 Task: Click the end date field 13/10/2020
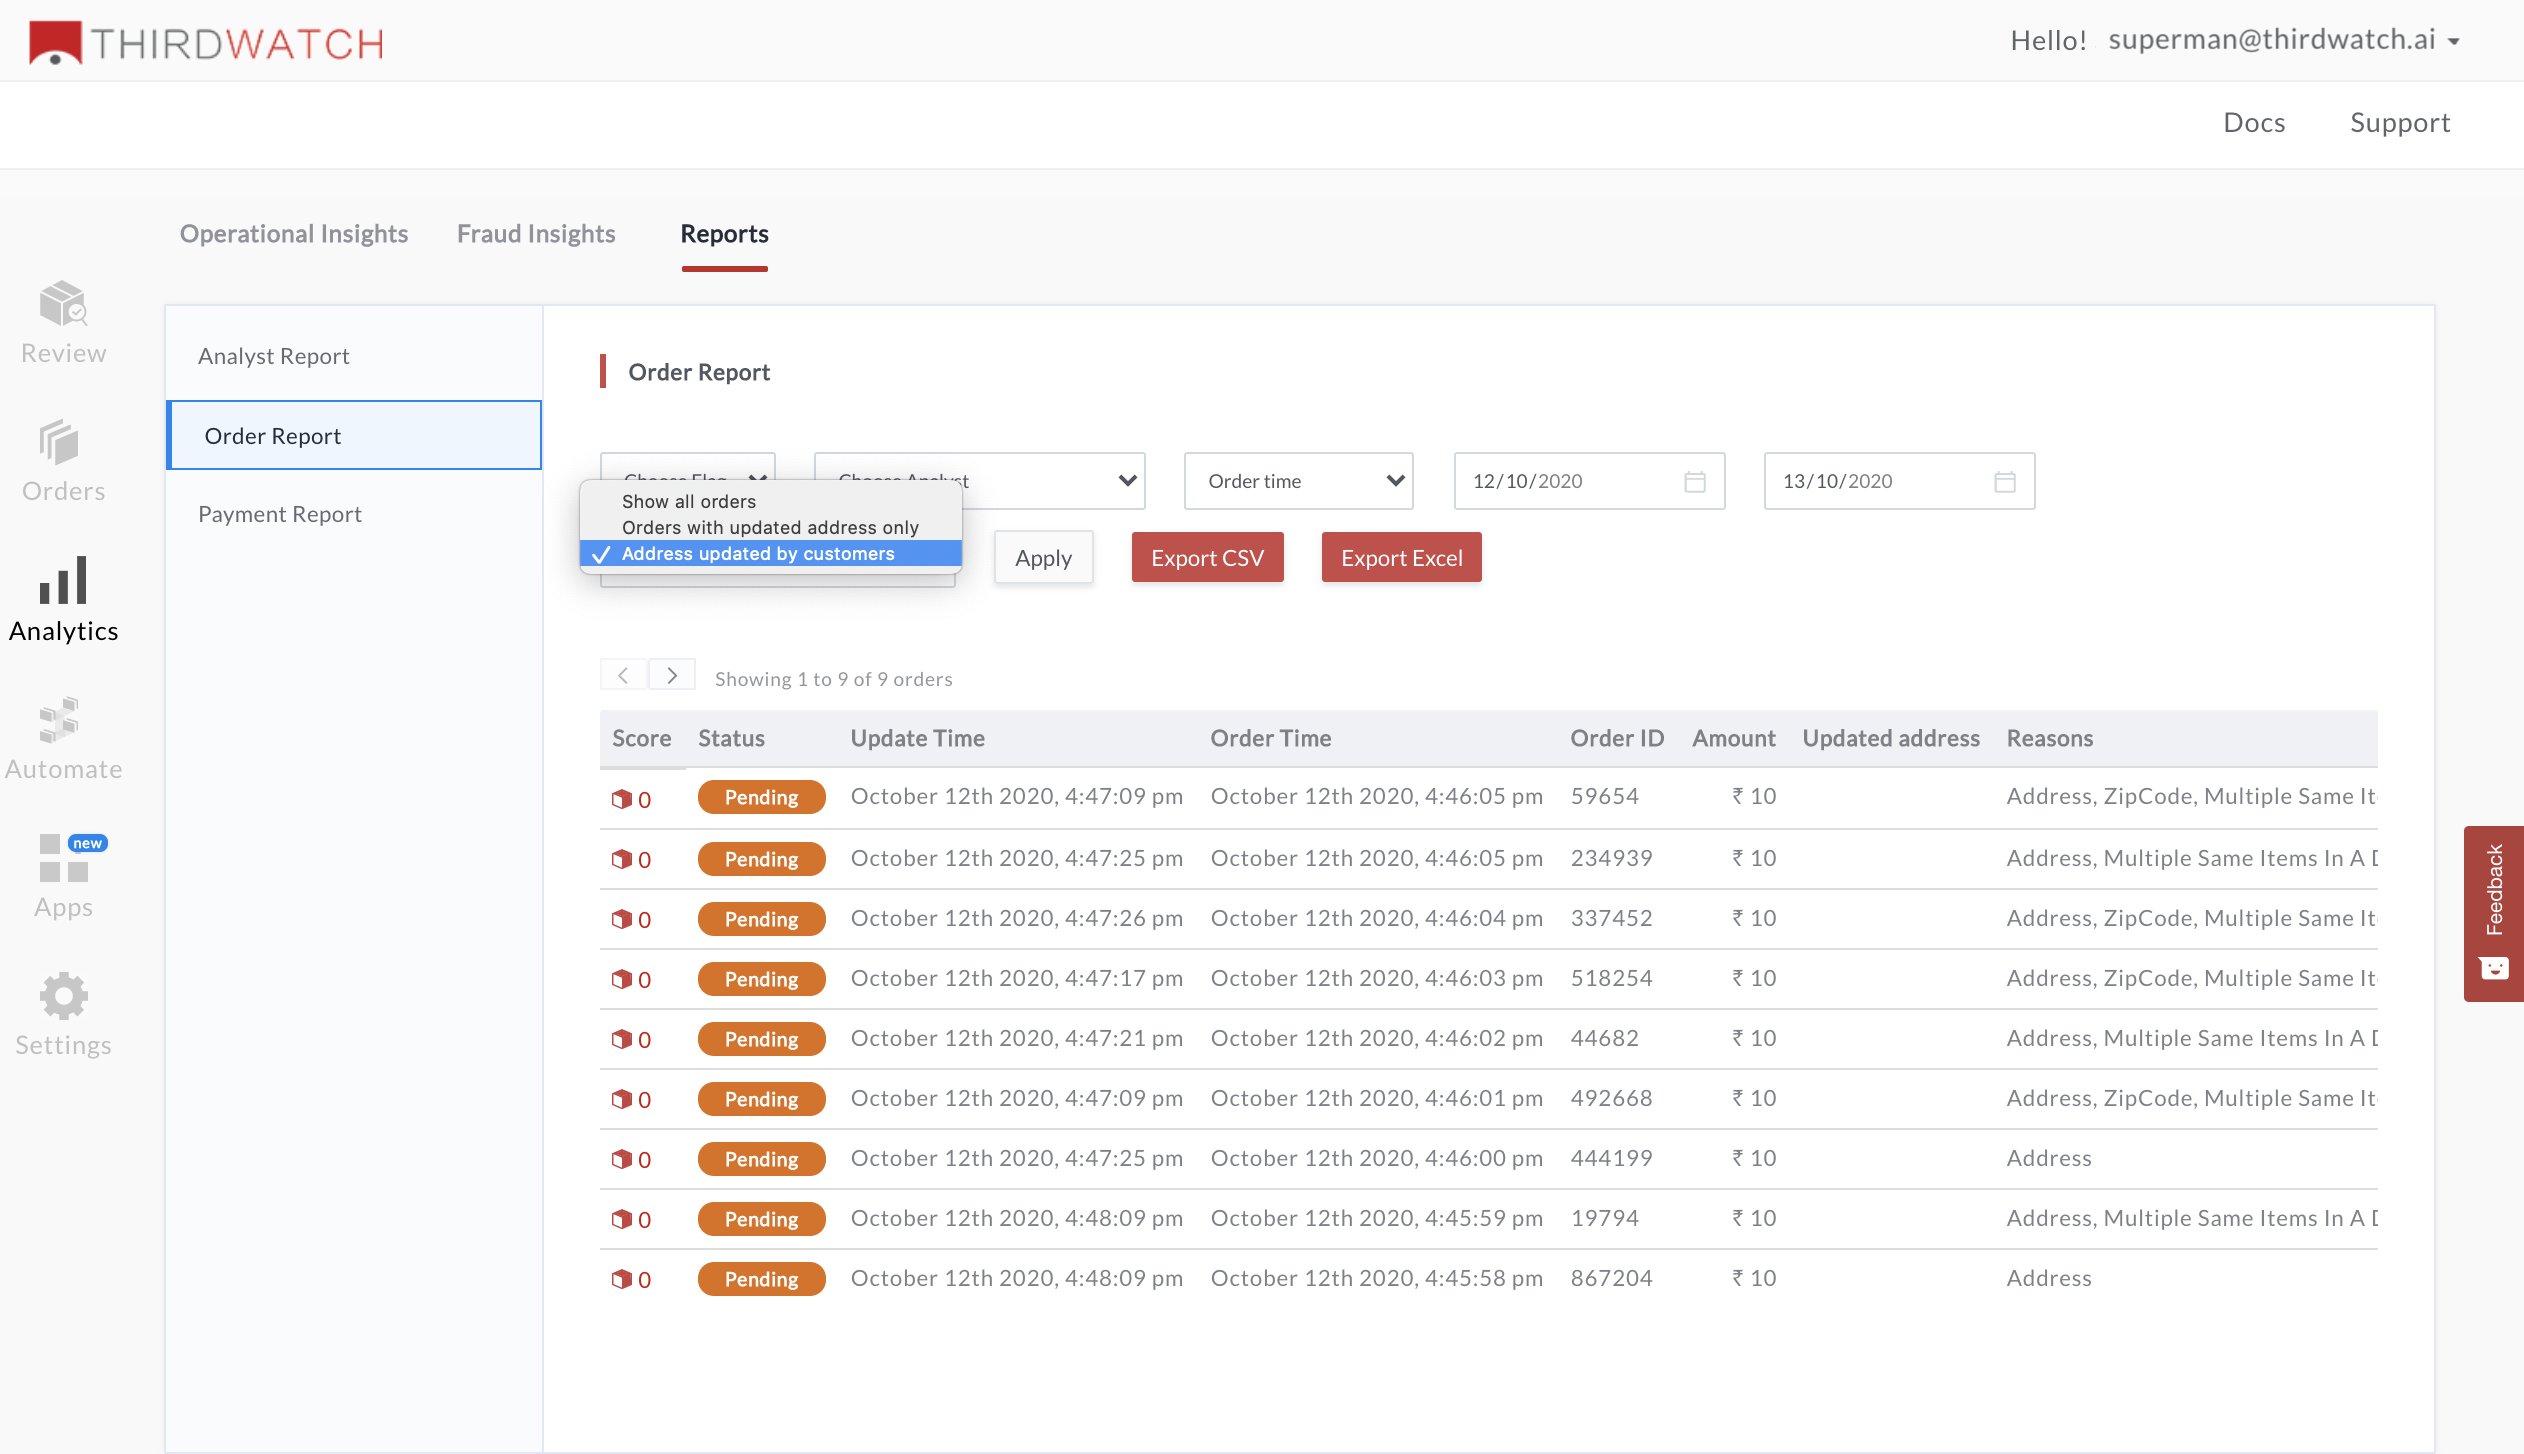(x=1899, y=481)
